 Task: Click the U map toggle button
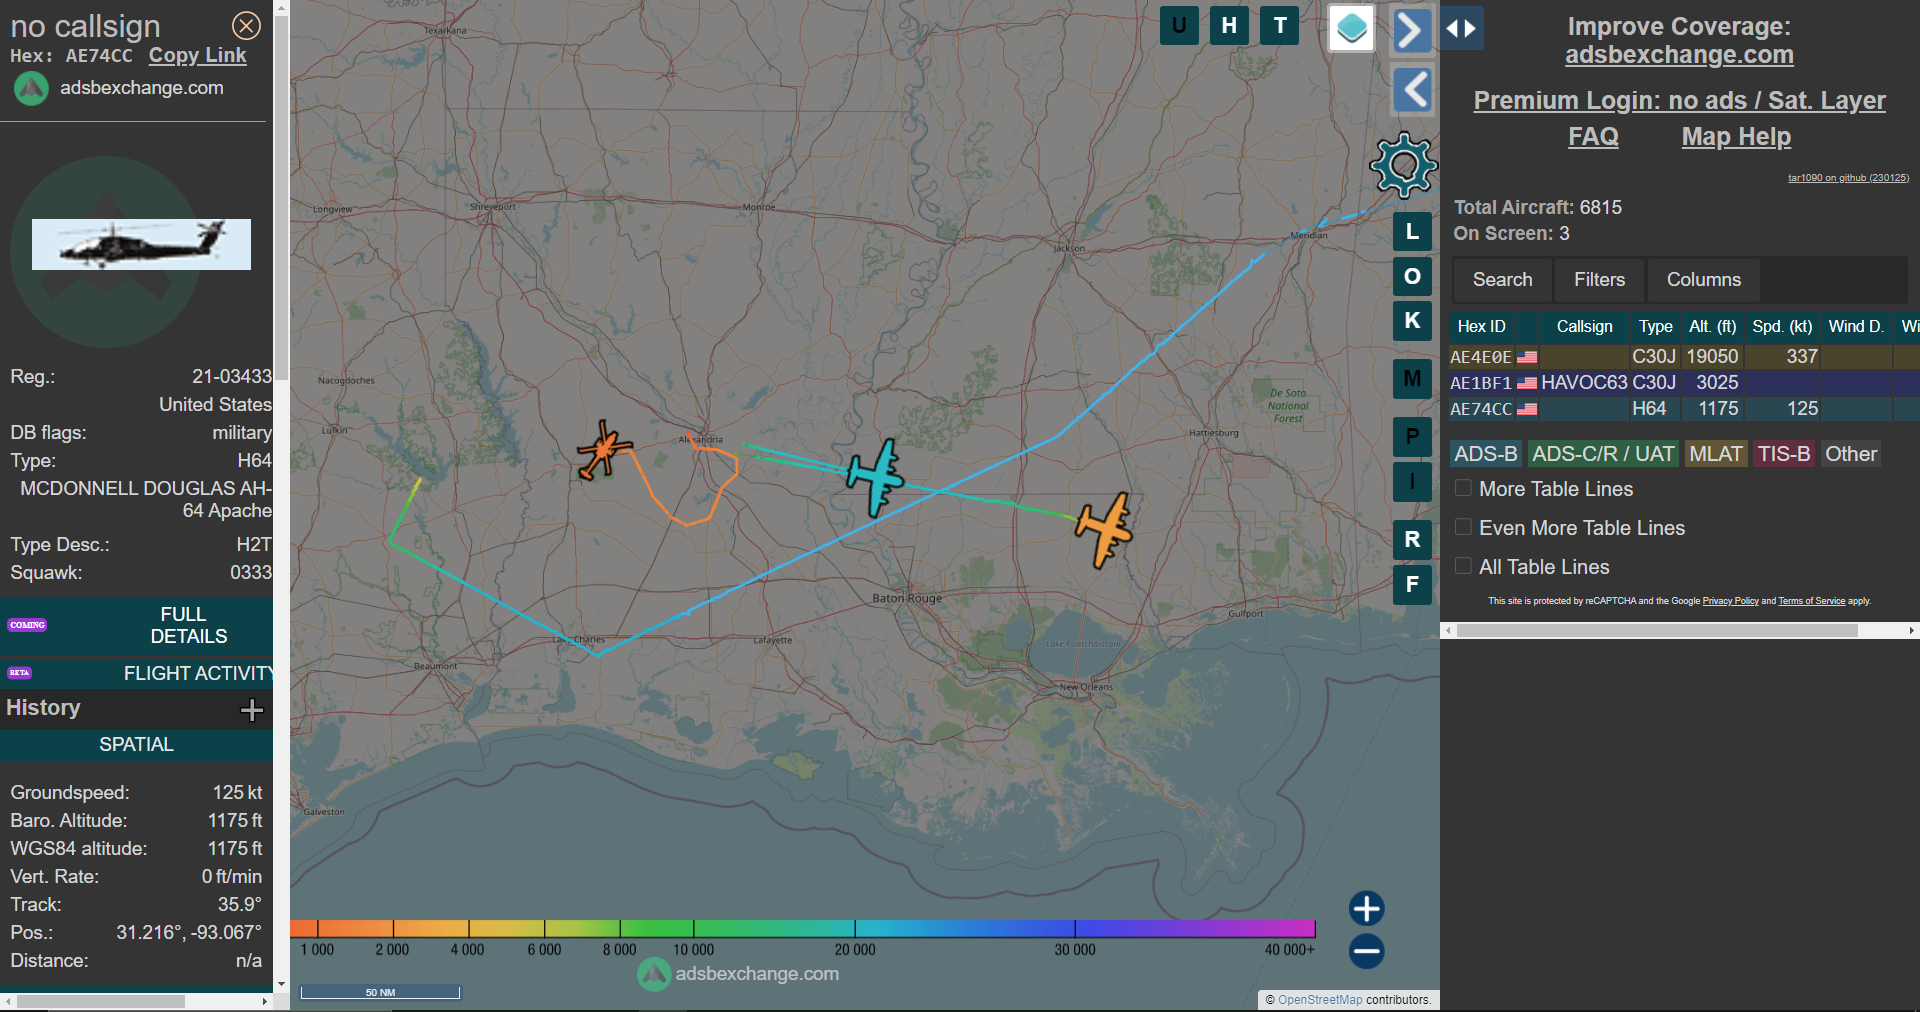1179,26
